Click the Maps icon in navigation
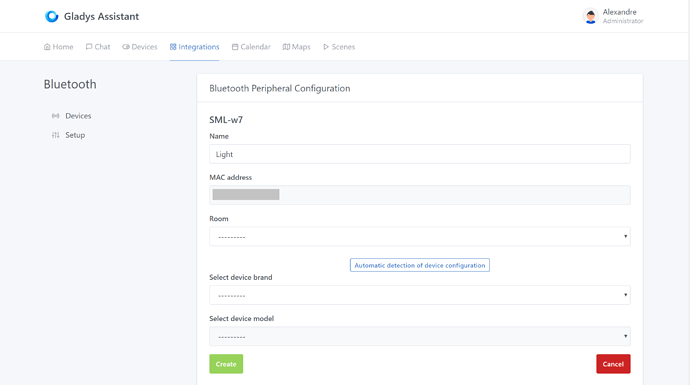Screen dimensions: 690x385 coord(286,47)
